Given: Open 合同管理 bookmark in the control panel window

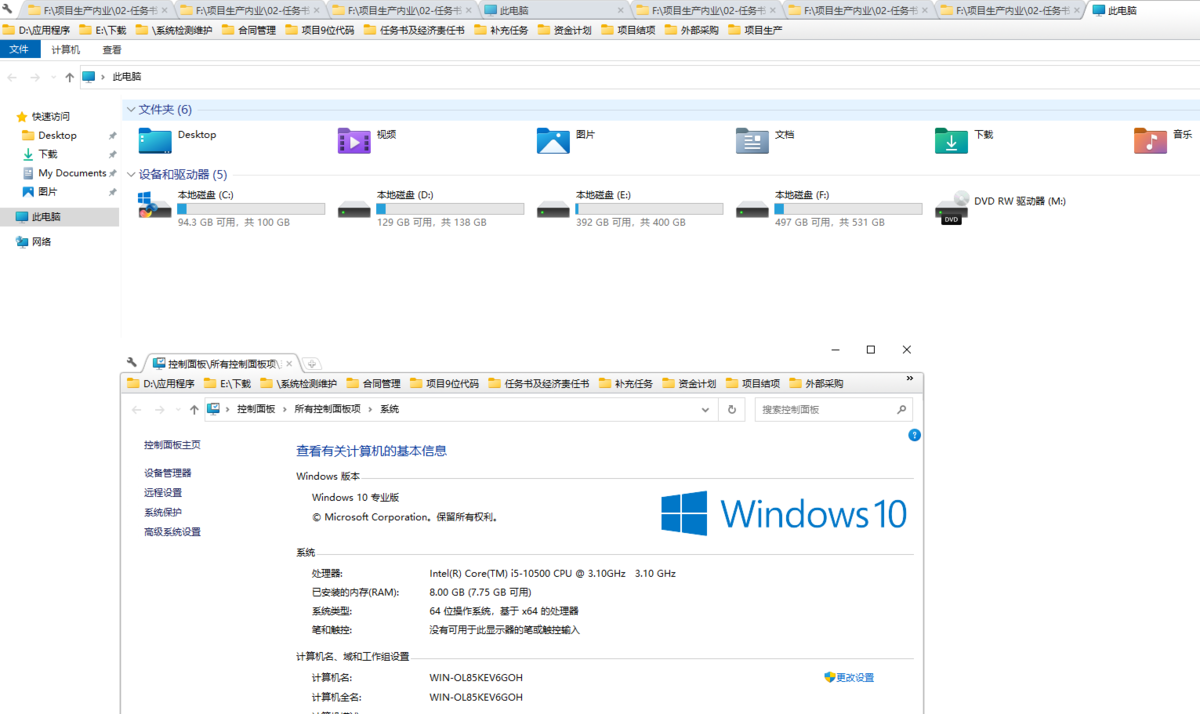Looking at the screenshot, I should [x=373, y=384].
